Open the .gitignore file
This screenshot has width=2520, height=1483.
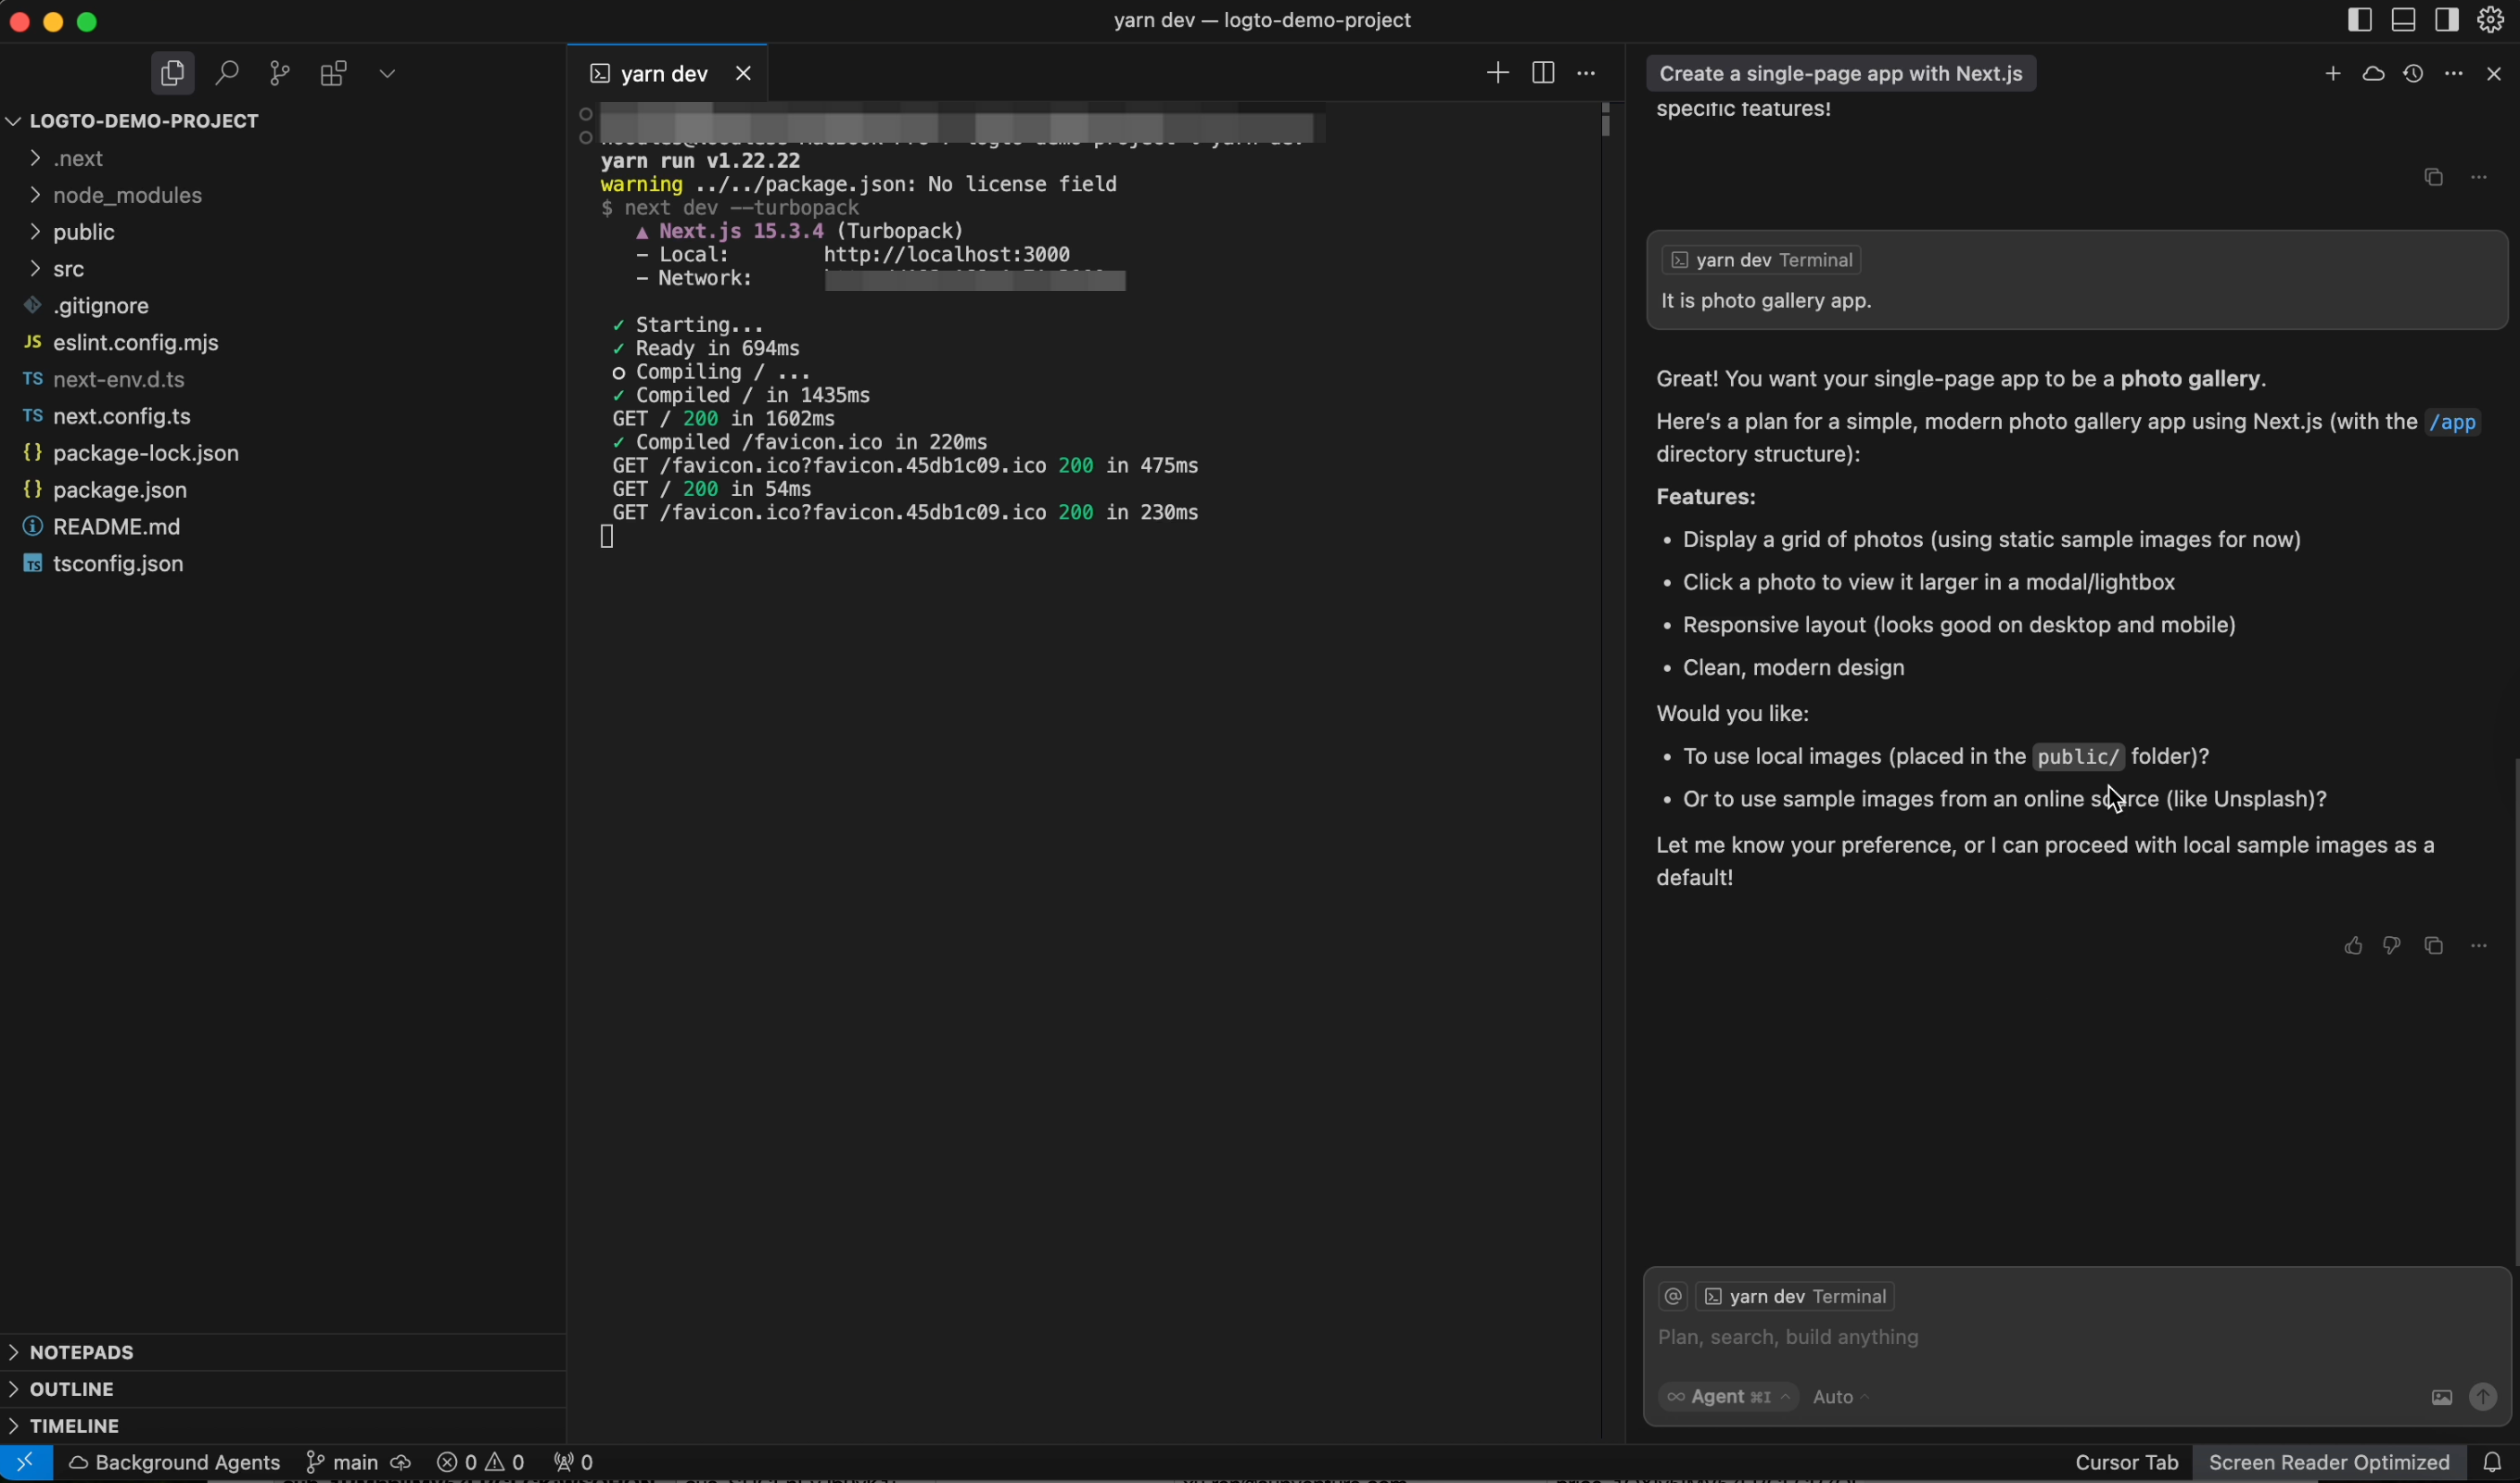click(283, 306)
